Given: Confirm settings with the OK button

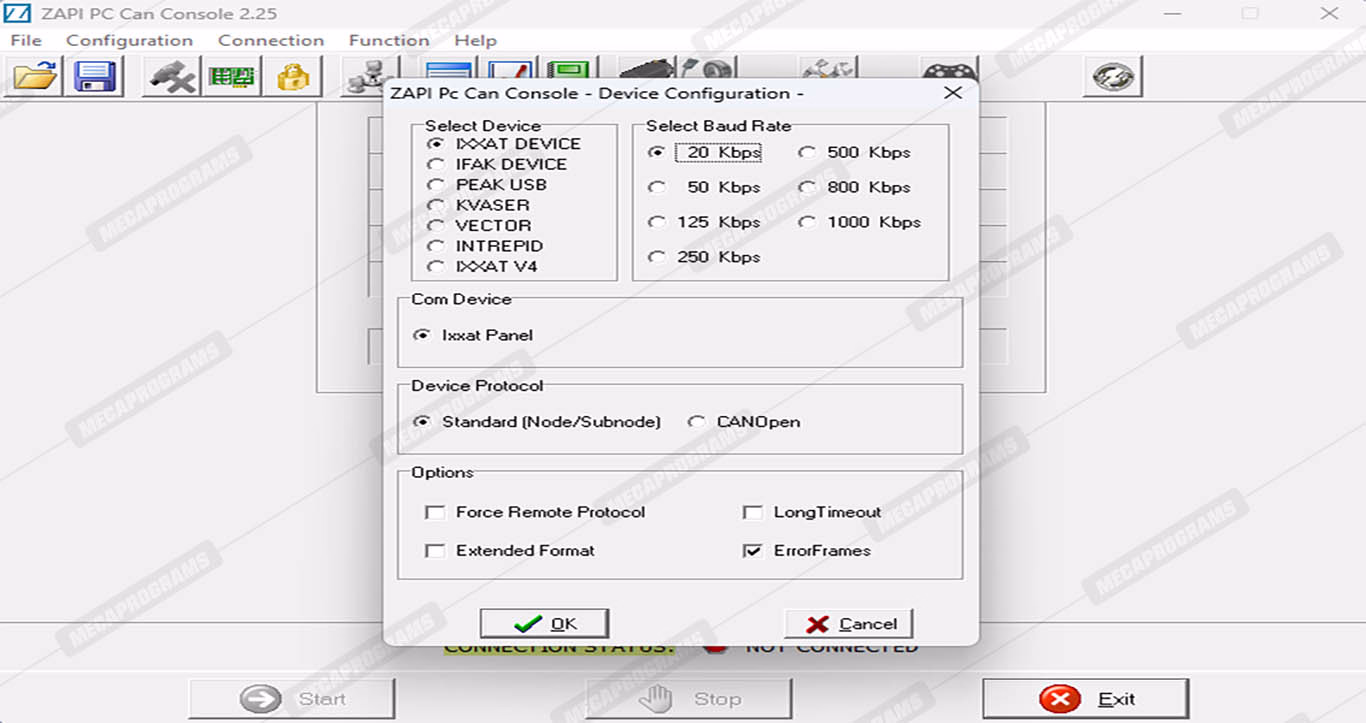Looking at the screenshot, I should tap(544, 624).
